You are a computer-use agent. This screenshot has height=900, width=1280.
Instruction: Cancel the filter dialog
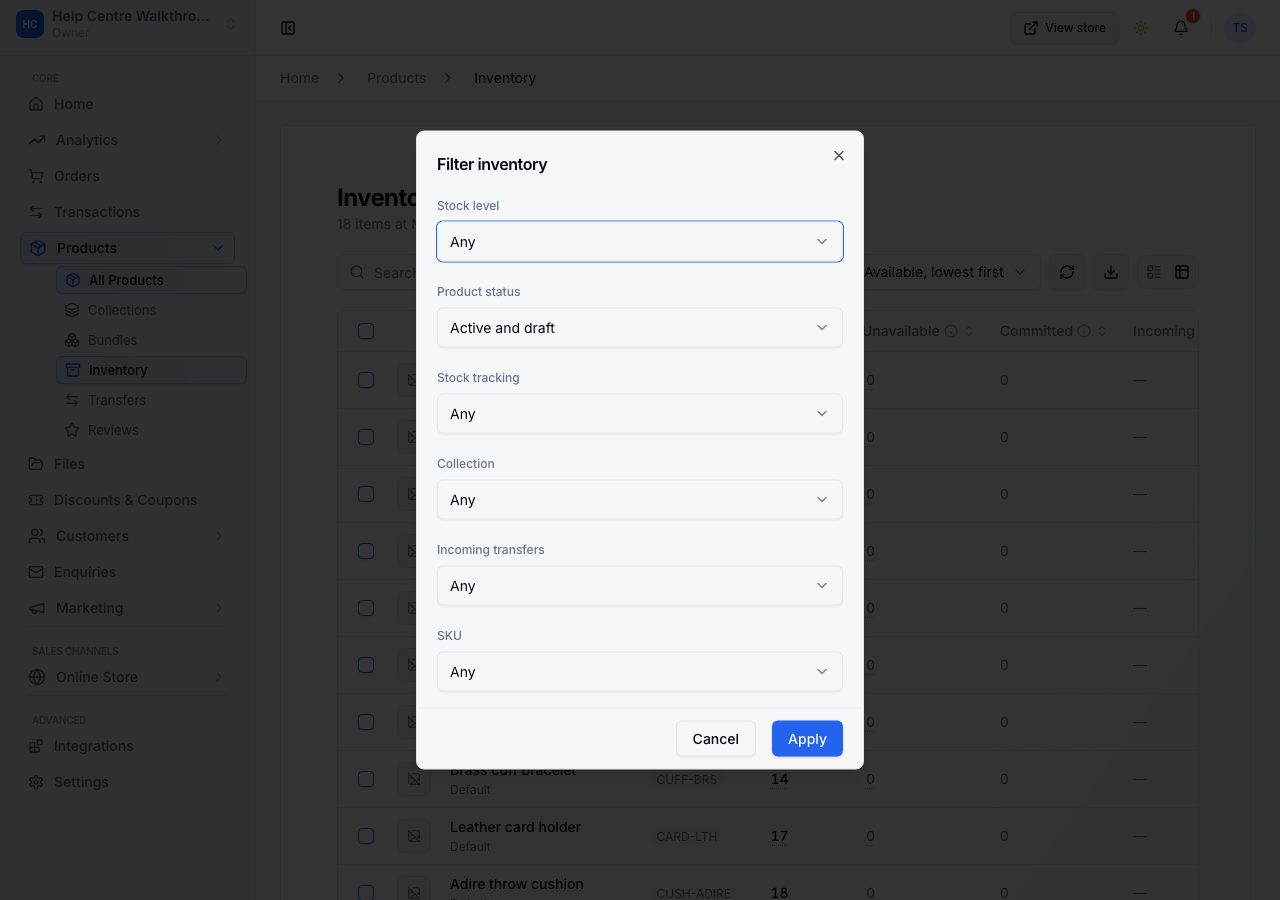[716, 739]
